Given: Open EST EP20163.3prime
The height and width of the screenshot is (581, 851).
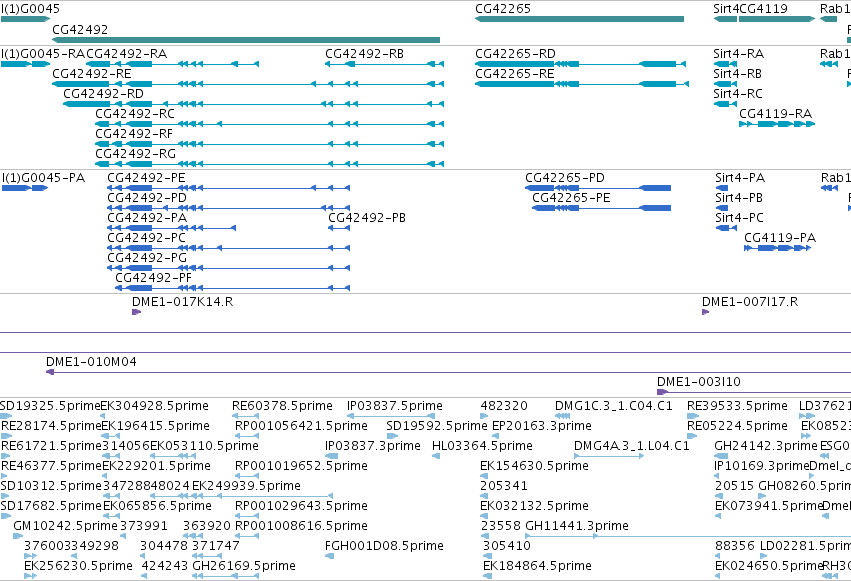Looking at the screenshot, I should tap(495, 436).
